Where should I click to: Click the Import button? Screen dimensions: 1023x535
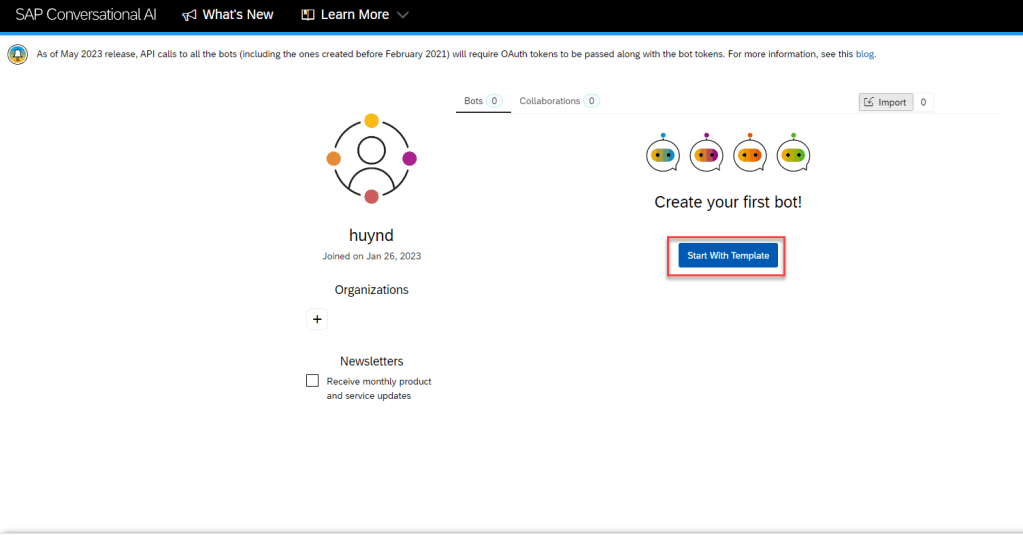click(x=886, y=102)
